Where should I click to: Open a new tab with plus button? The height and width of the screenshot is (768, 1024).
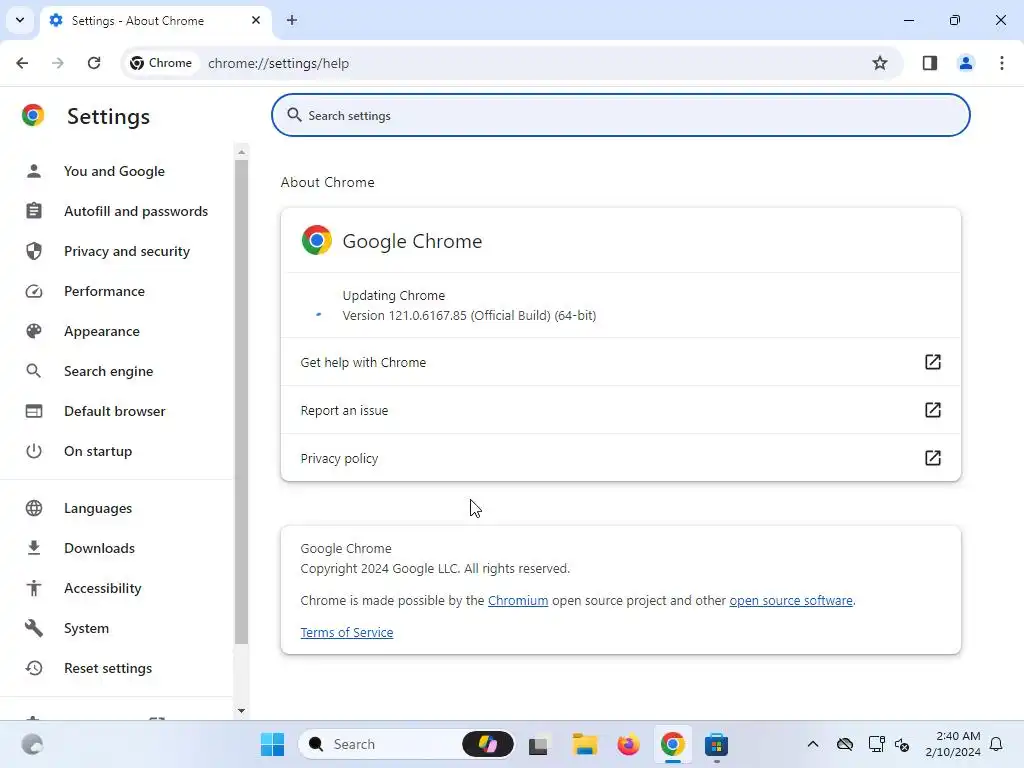point(292,20)
